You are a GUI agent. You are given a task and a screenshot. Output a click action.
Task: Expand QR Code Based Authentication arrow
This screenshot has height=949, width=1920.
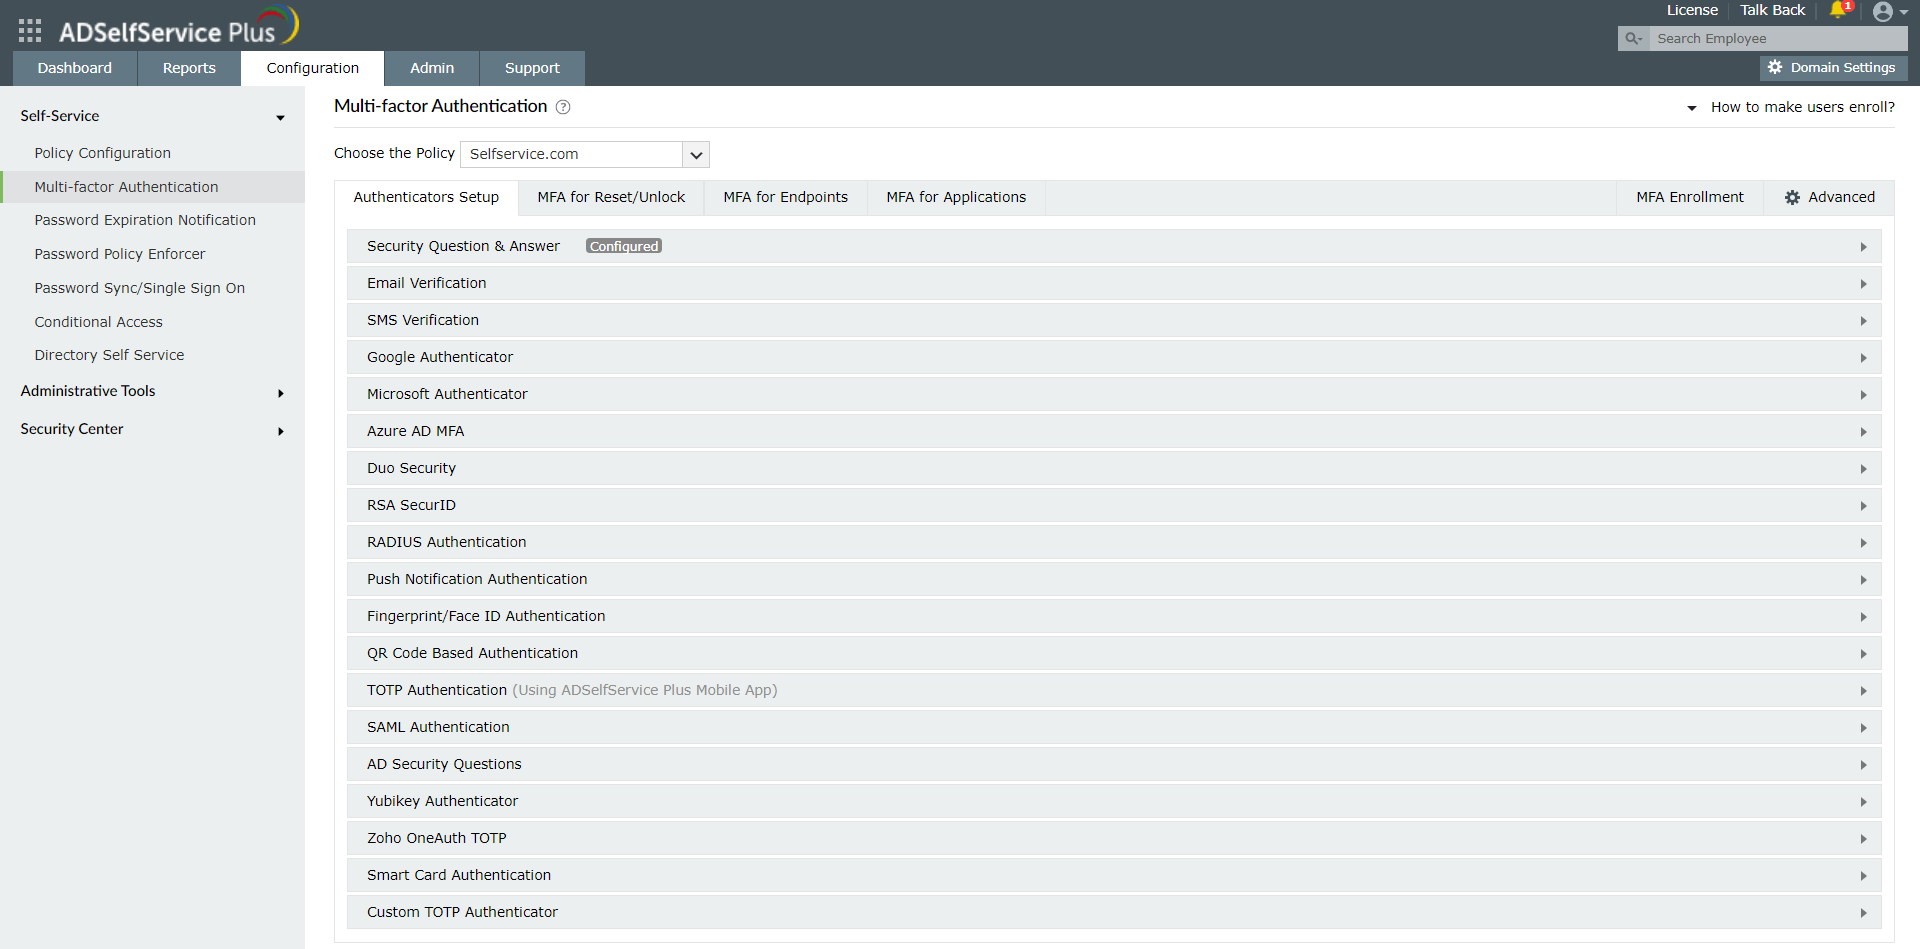(1864, 654)
